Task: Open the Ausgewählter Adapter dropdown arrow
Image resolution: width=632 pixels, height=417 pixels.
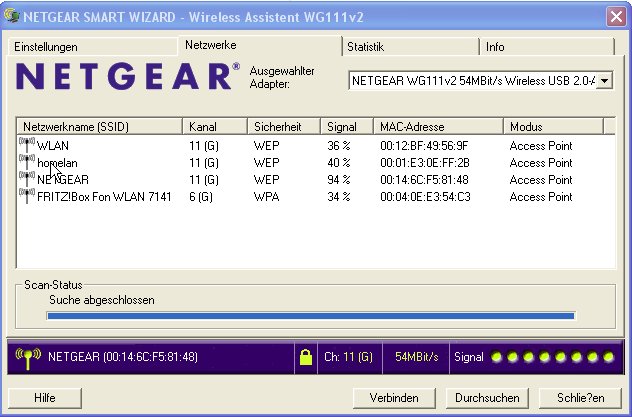Action: point(604,81)
